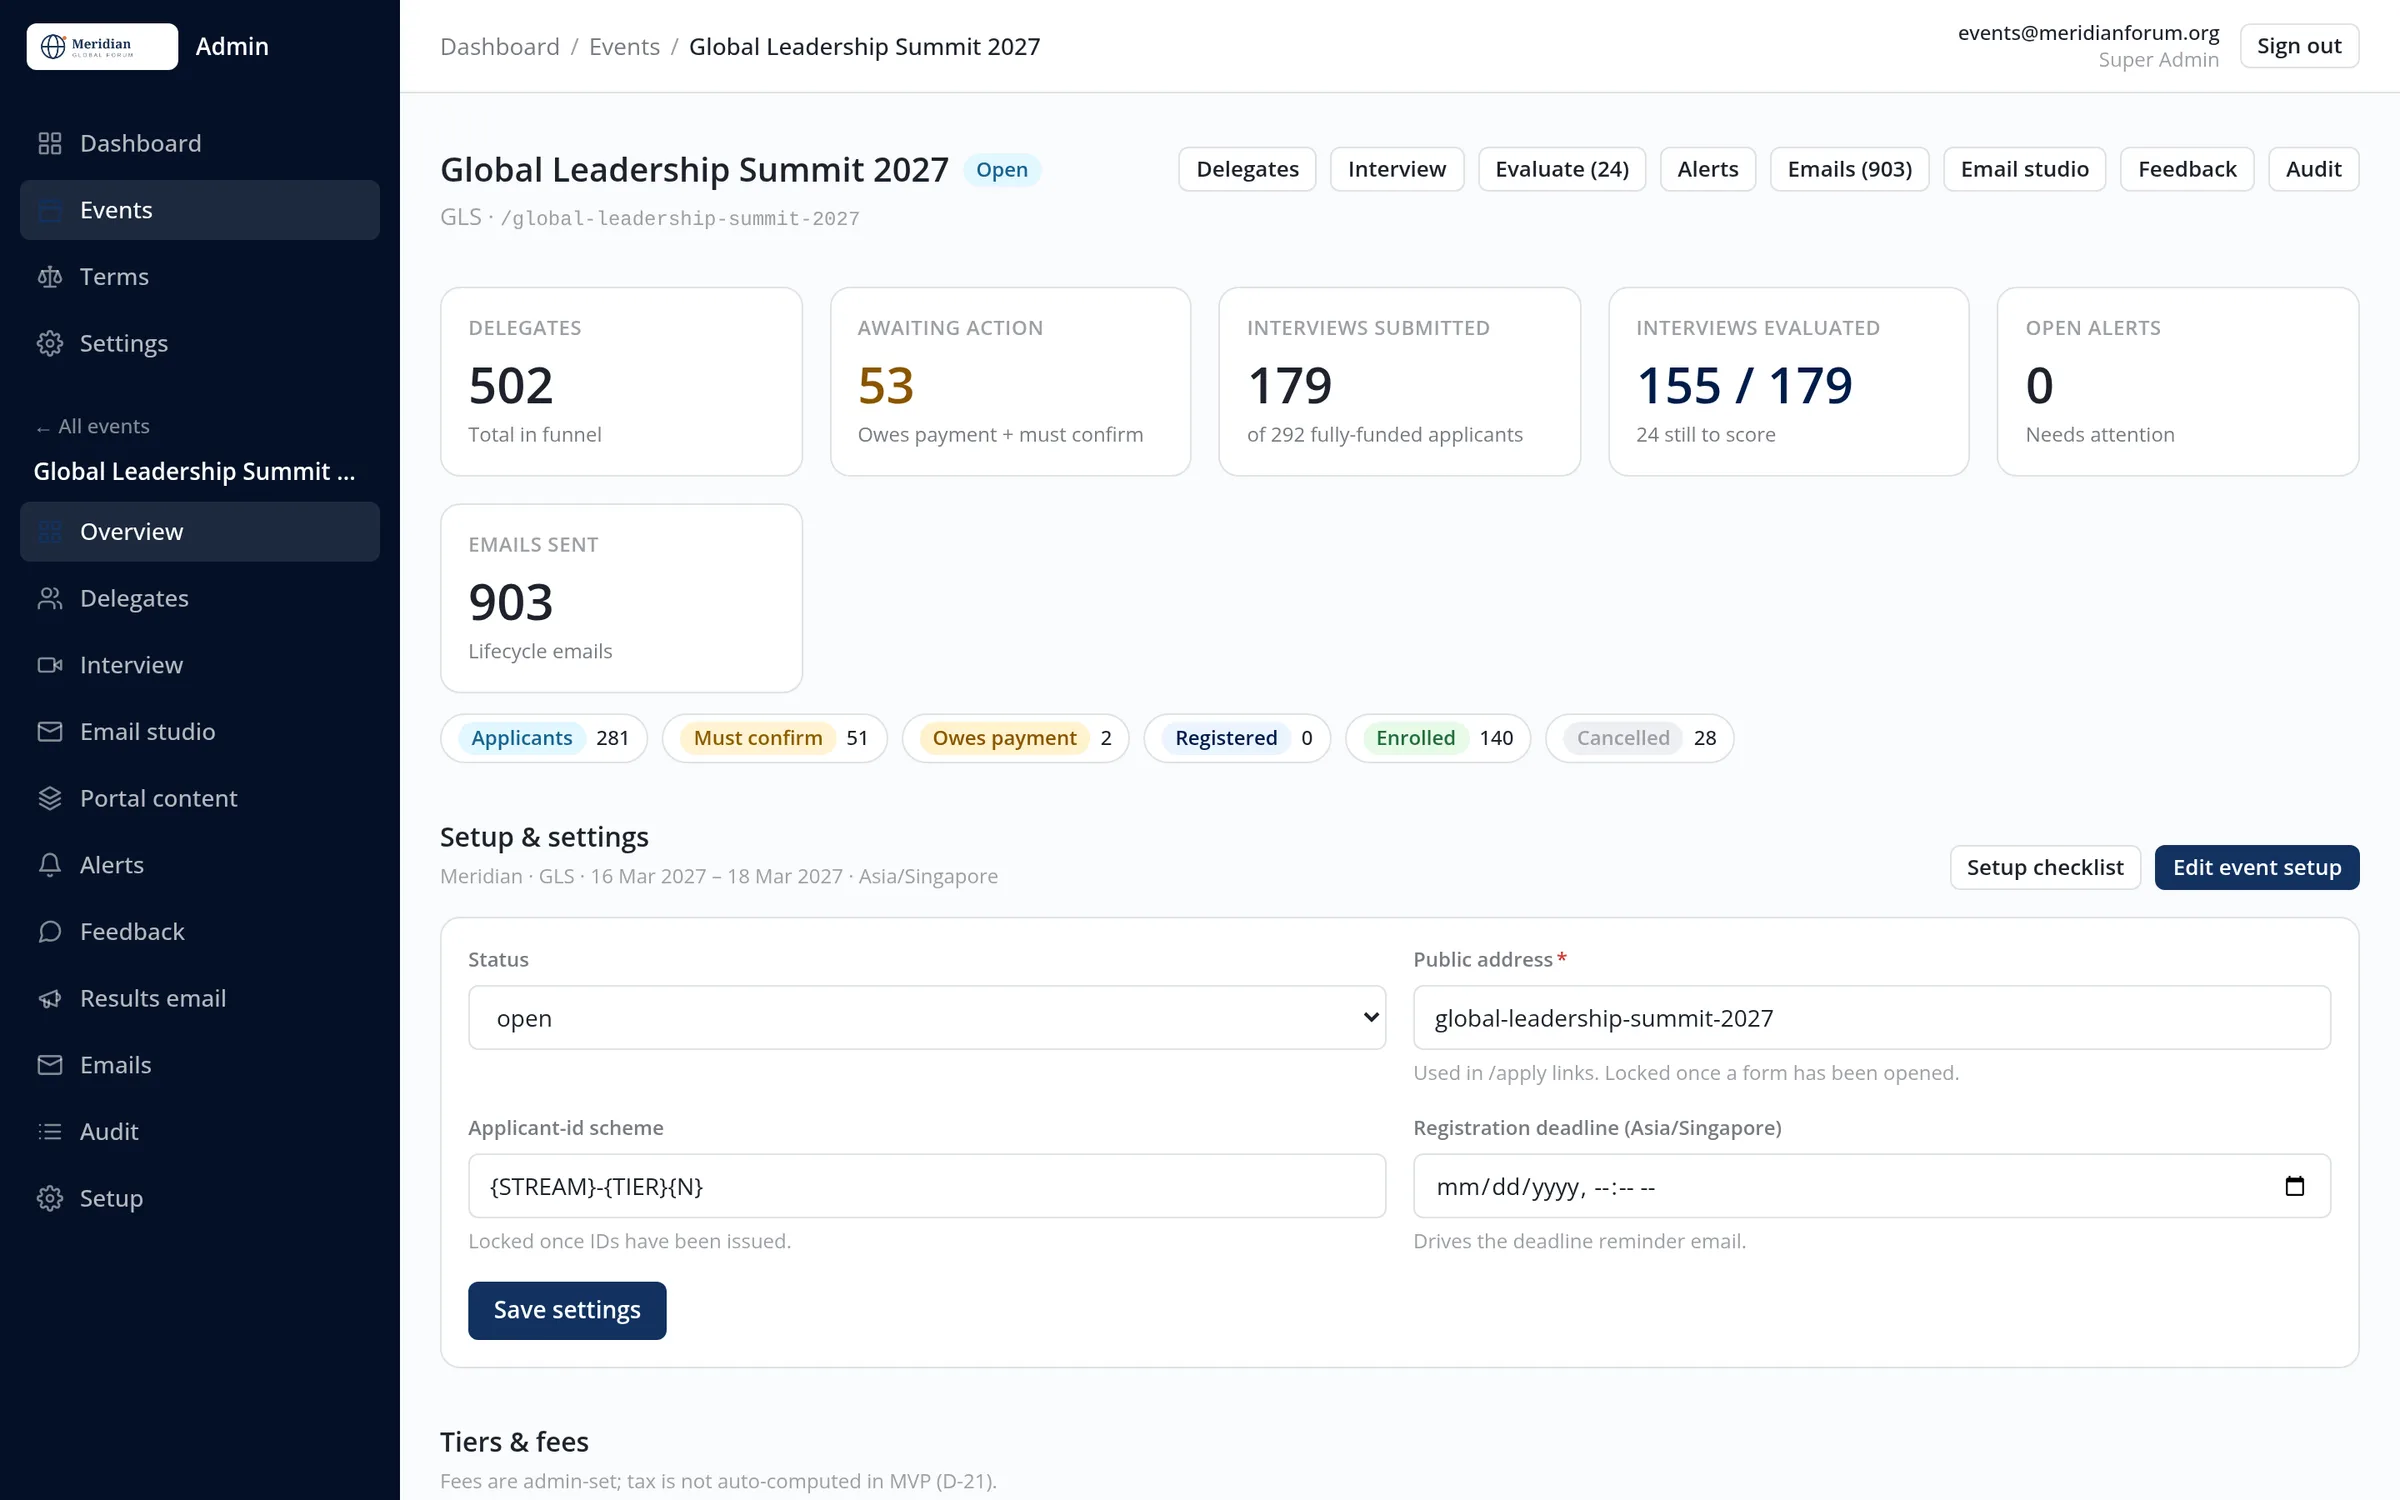
Task: Click Dashboard in the breadcrumb
Action: [500, 47]
